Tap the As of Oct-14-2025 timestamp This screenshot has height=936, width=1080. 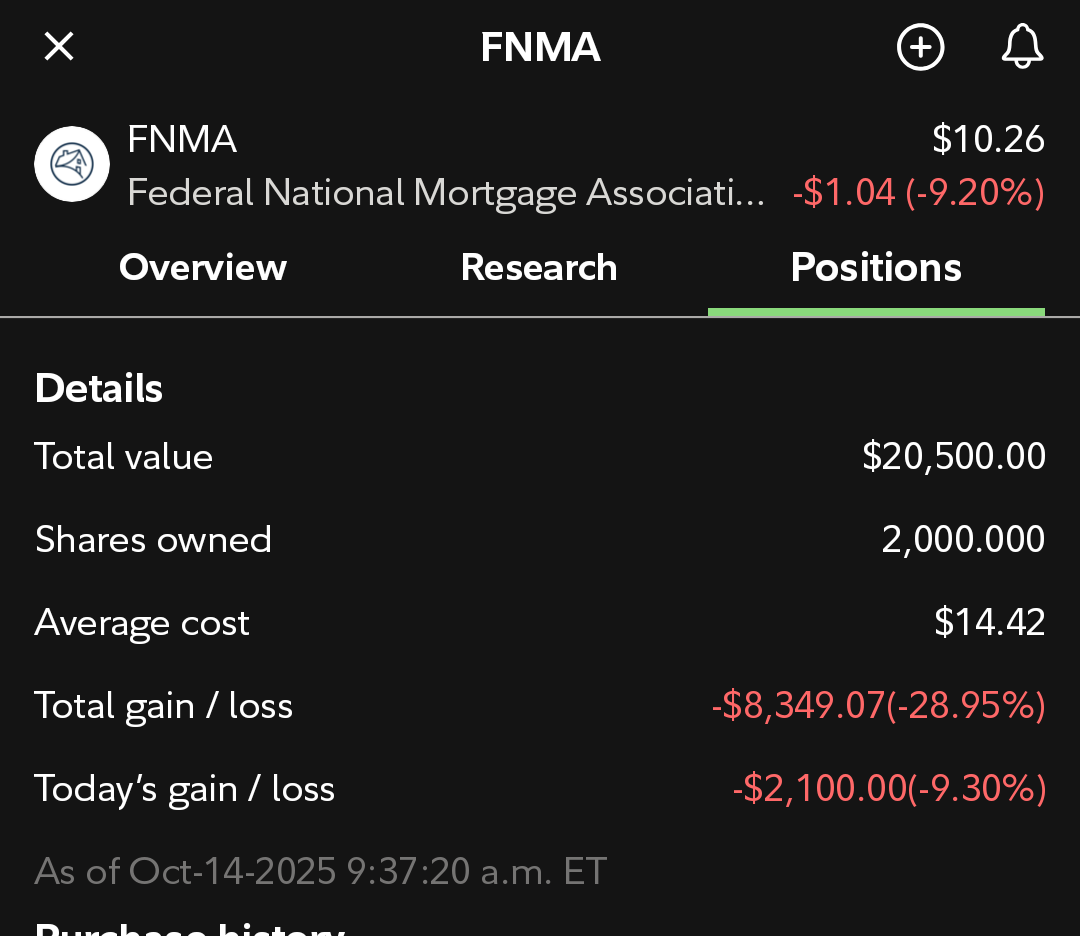pyautogui.click(x=321, y=871)
